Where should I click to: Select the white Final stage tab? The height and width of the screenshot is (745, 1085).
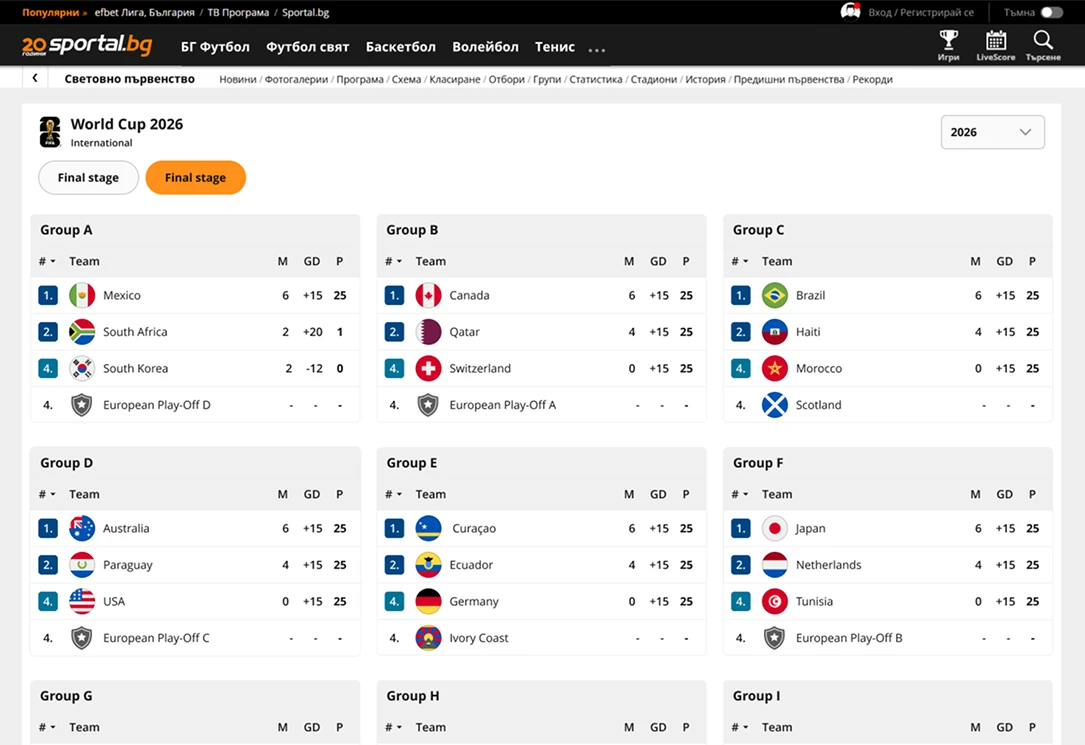pos(88,178)
